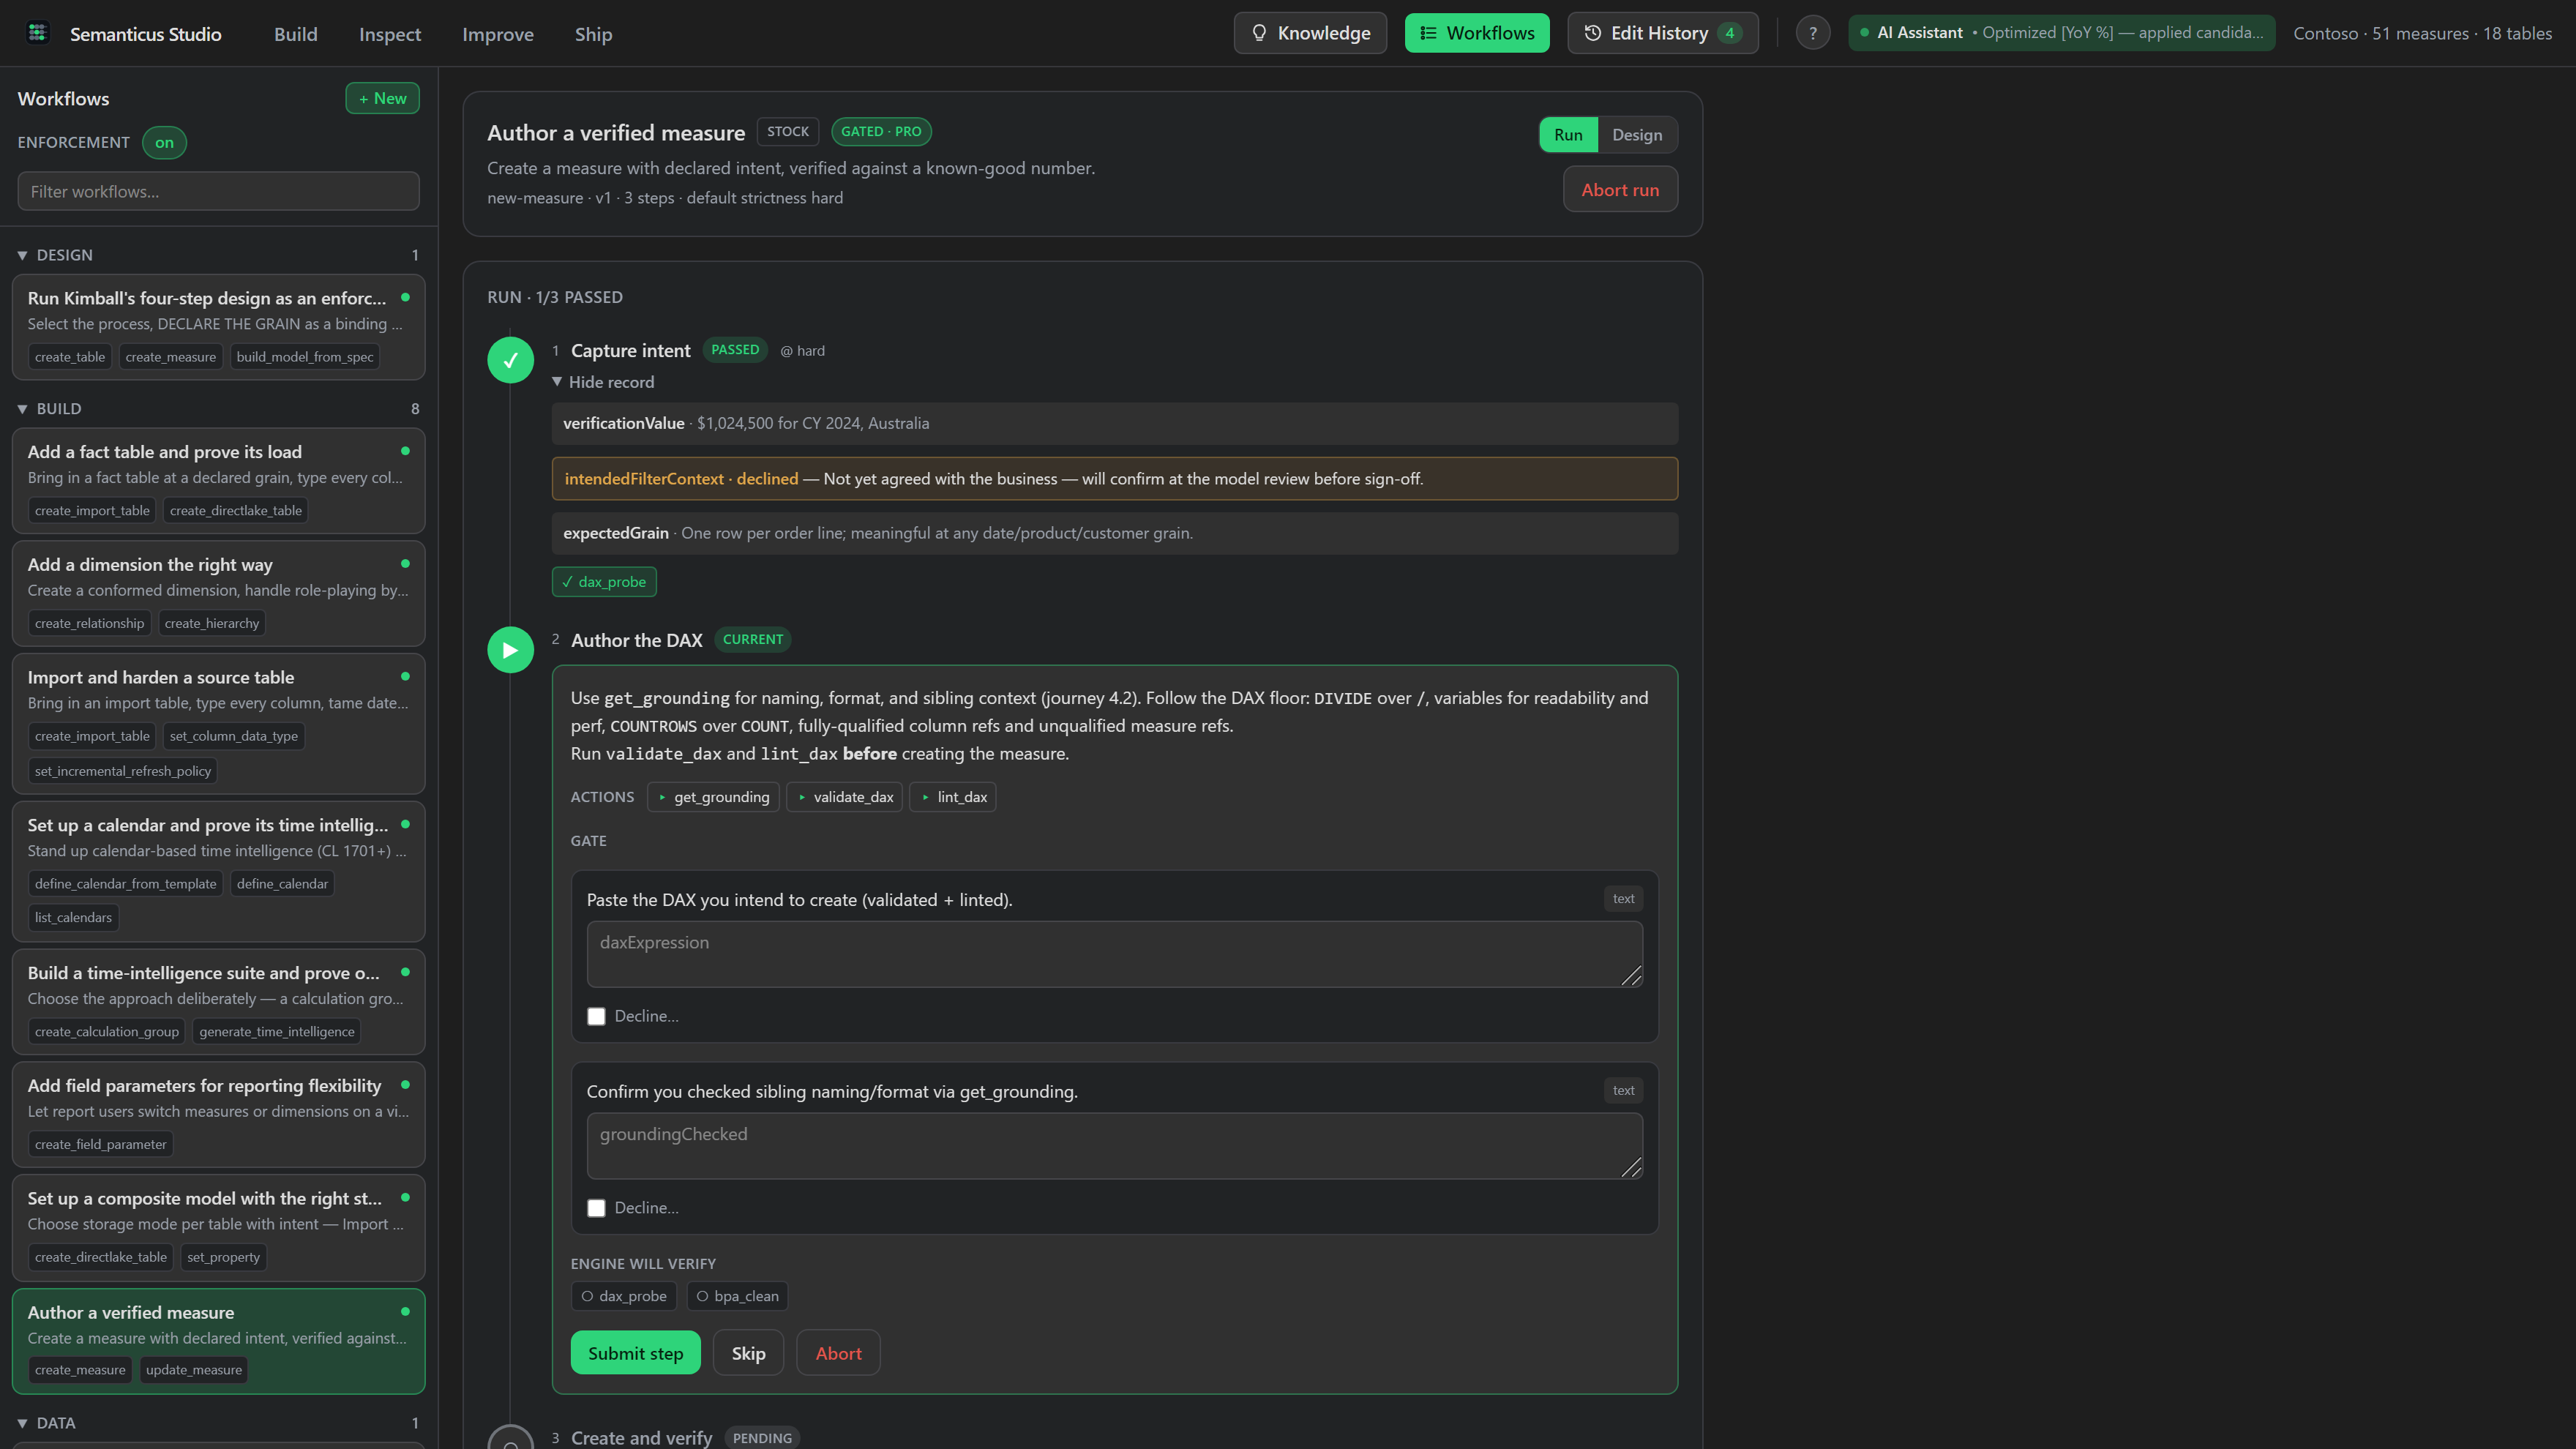Open the Edit History panel

tap(1663, 33)
